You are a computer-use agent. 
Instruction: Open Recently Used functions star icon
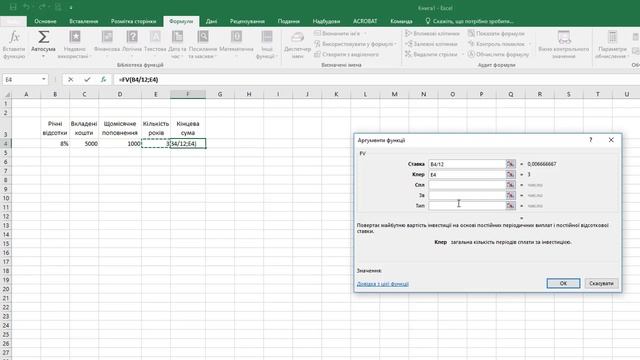pos(75,37)
